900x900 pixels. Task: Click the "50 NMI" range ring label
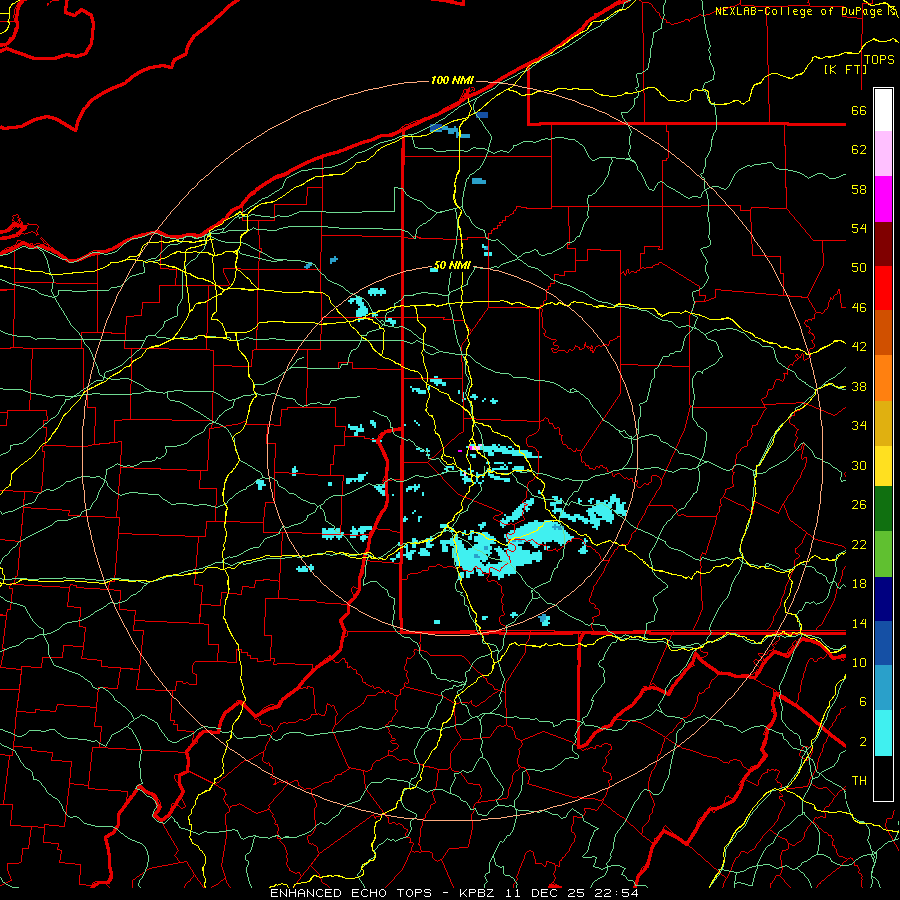coord(452,265)
